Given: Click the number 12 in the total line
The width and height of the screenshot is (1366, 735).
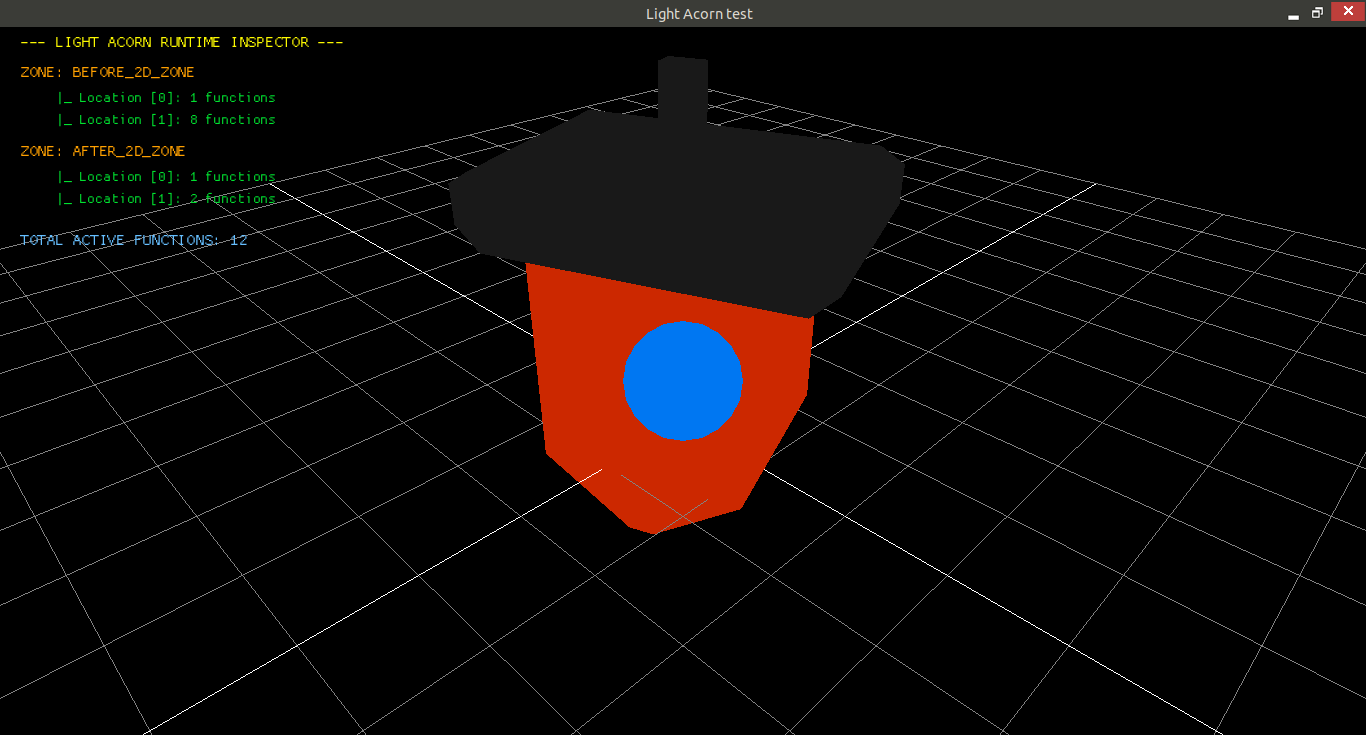Looking at the screenshot, I should click(238, 240).
